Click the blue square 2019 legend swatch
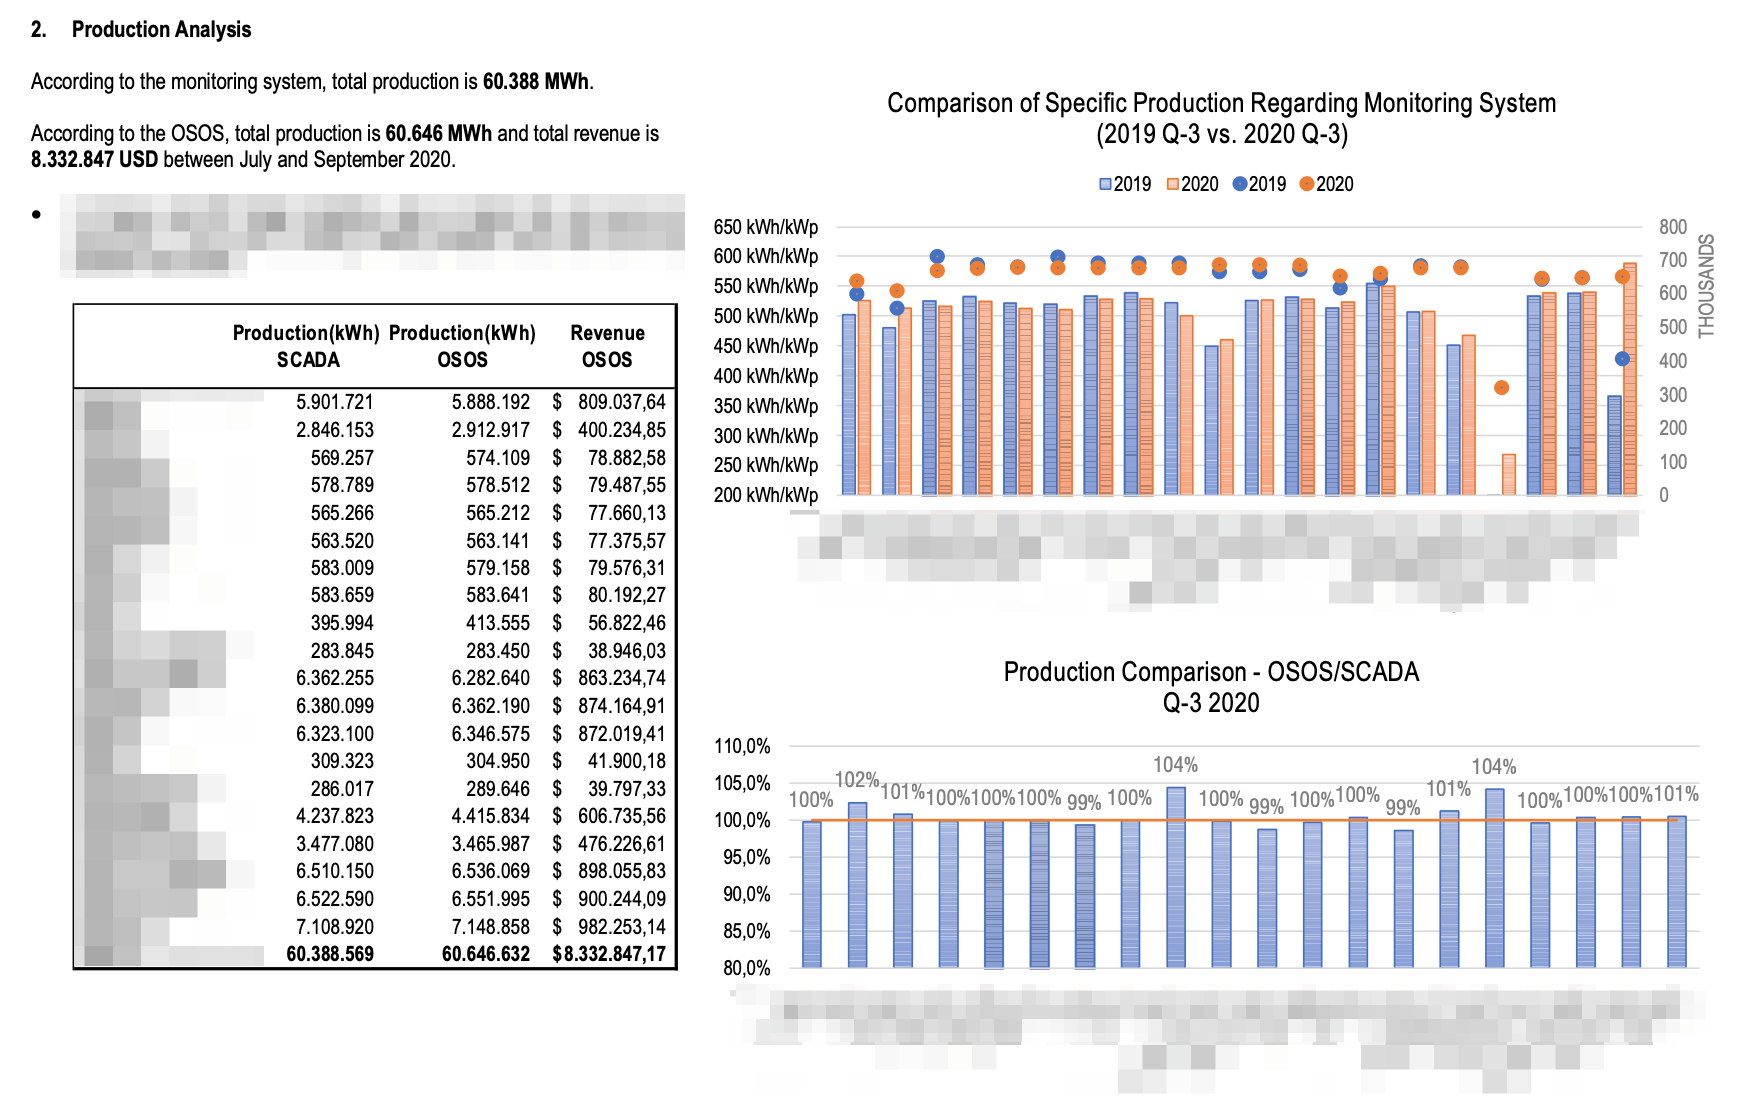 pyautogui.click(x=1105, y=184)
